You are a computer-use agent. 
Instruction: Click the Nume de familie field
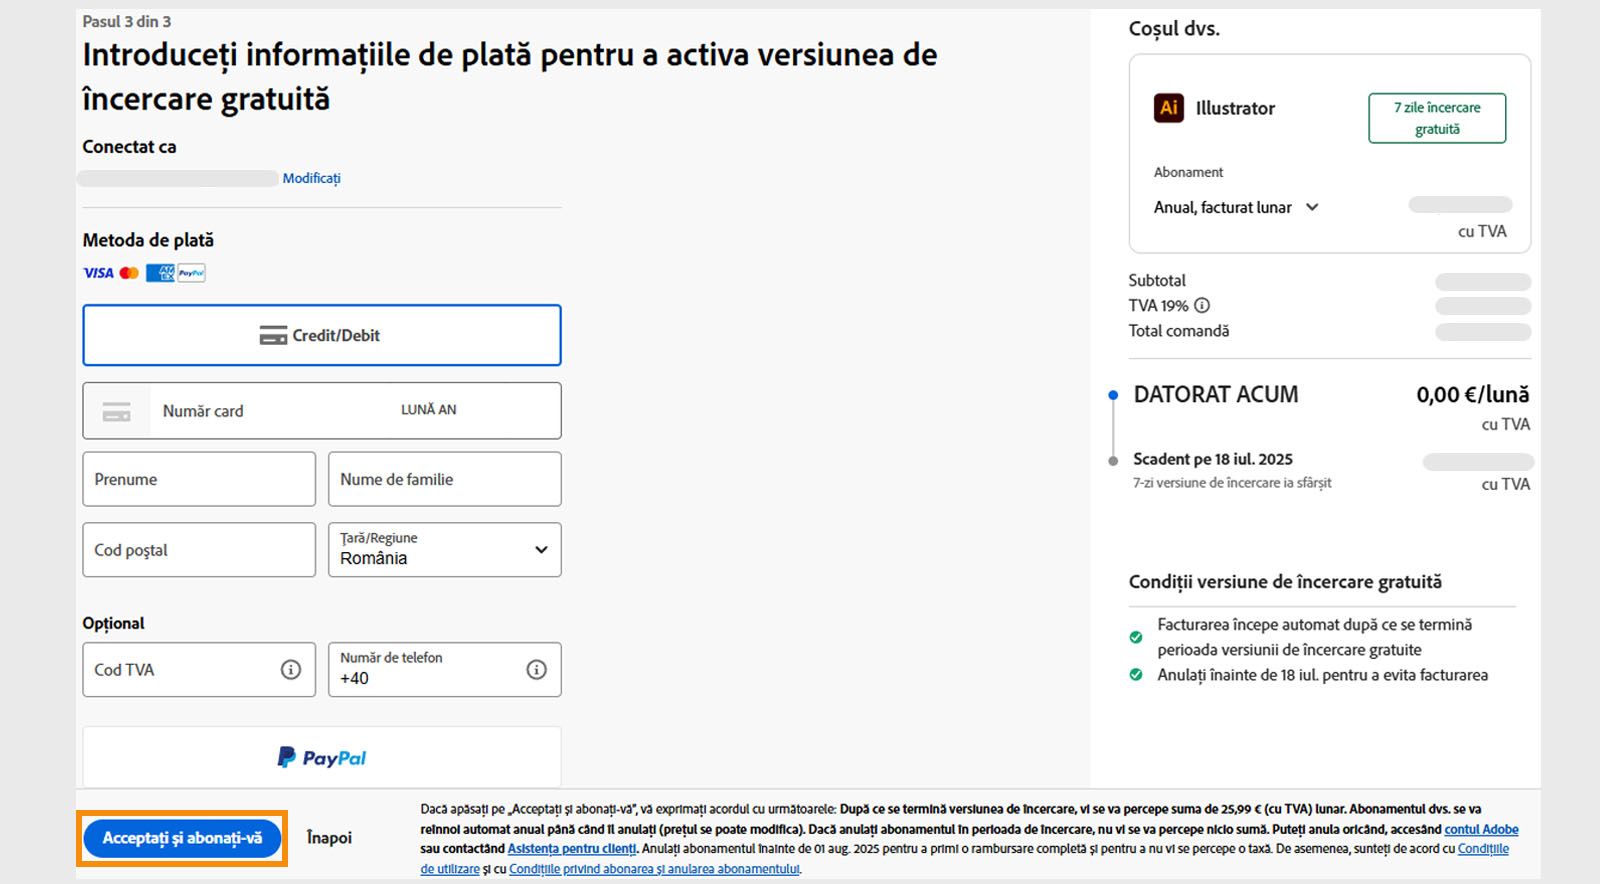click(x=444, y=480)
